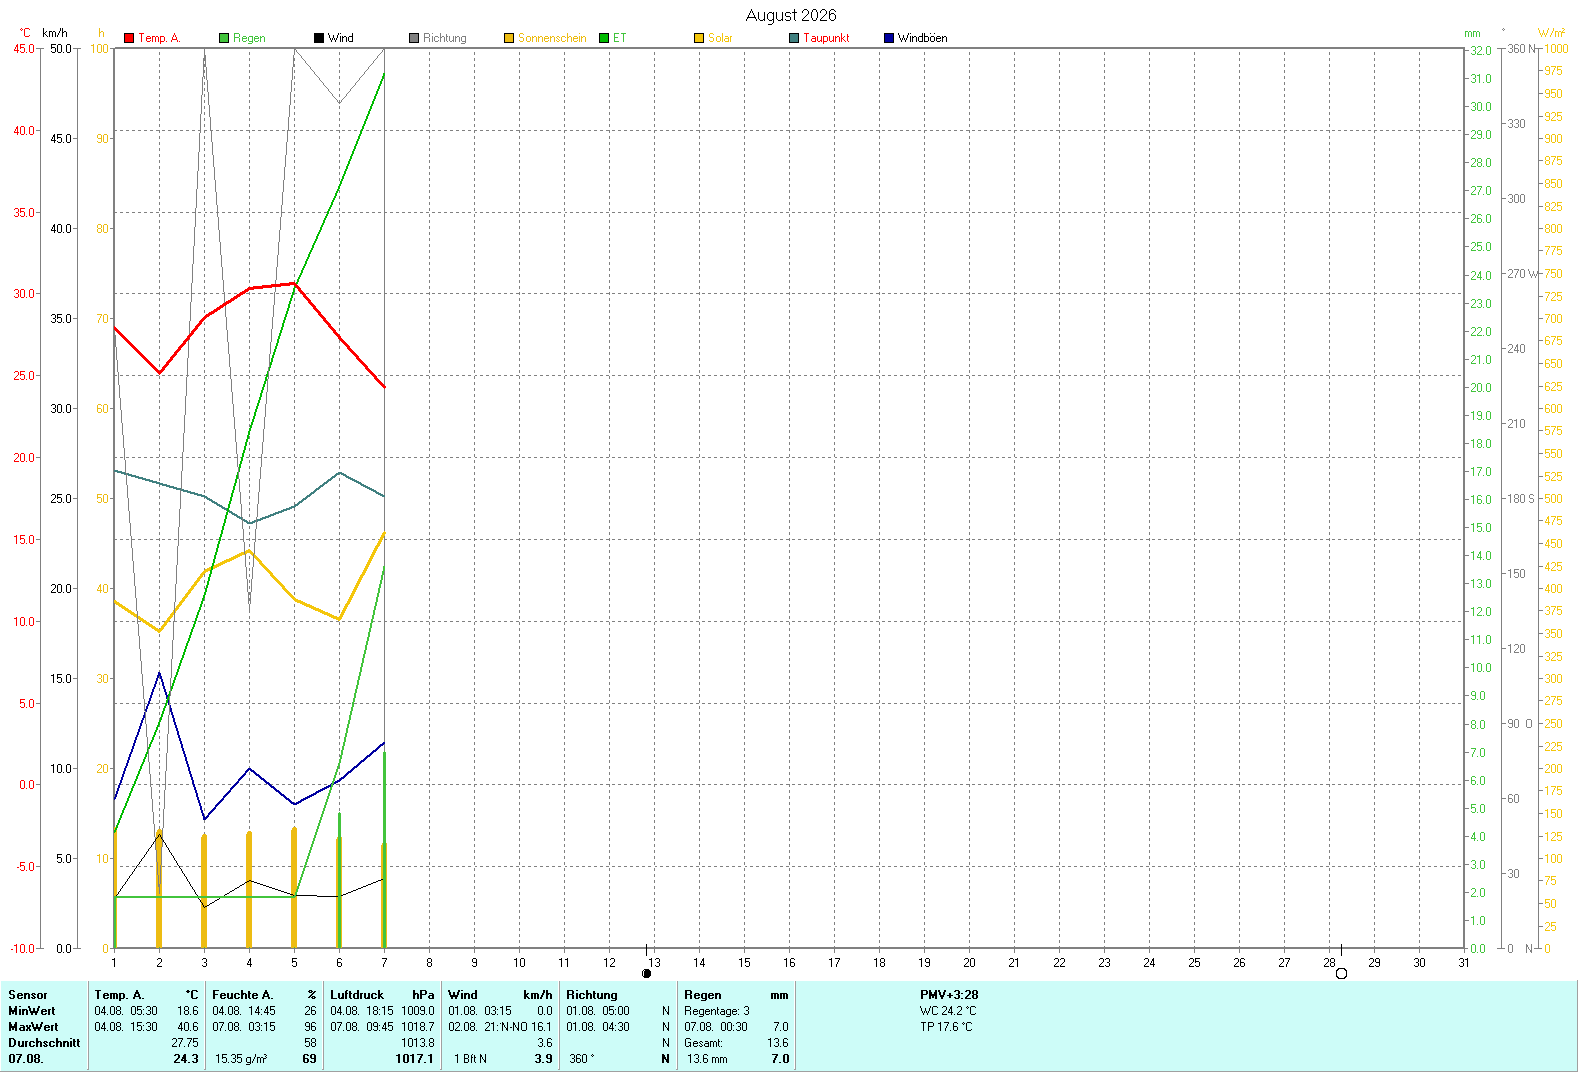Viewport: 1578px width, 1072px height.
Task: Click the 'Regen' column header in the table
Action: (703, 995)
